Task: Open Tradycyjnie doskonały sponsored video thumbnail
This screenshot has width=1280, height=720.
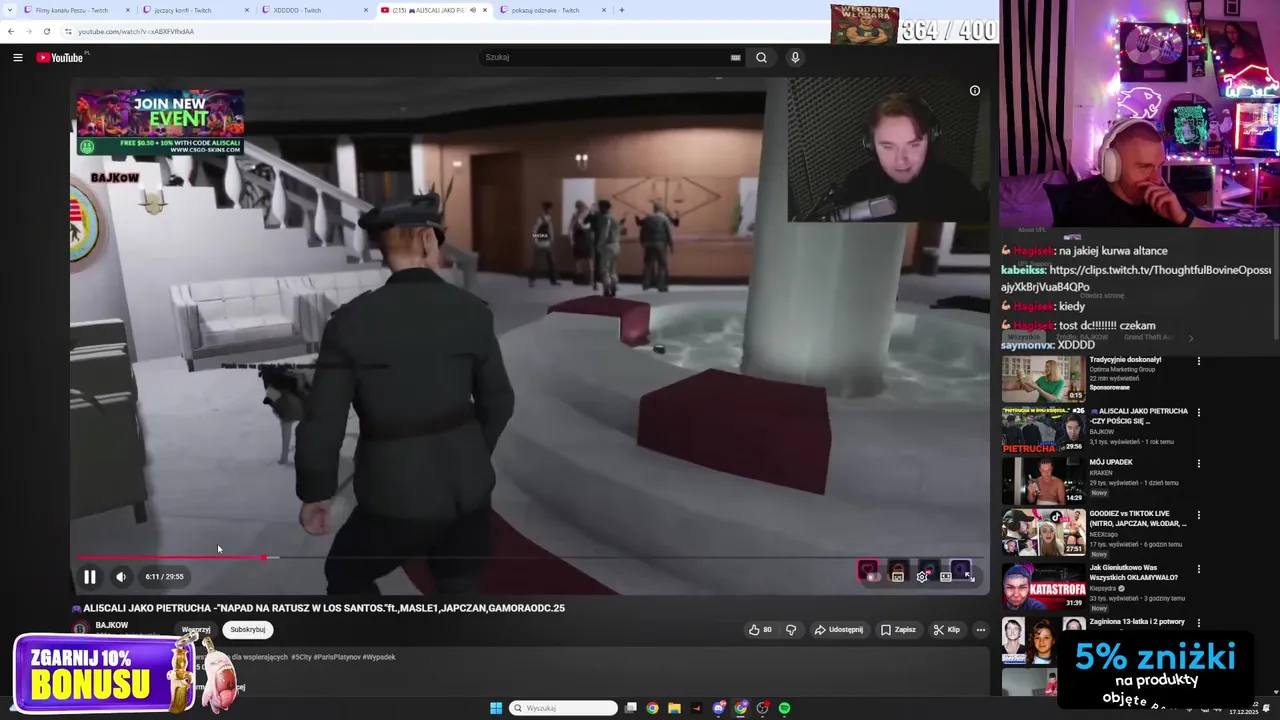Action: [1043, 378]
